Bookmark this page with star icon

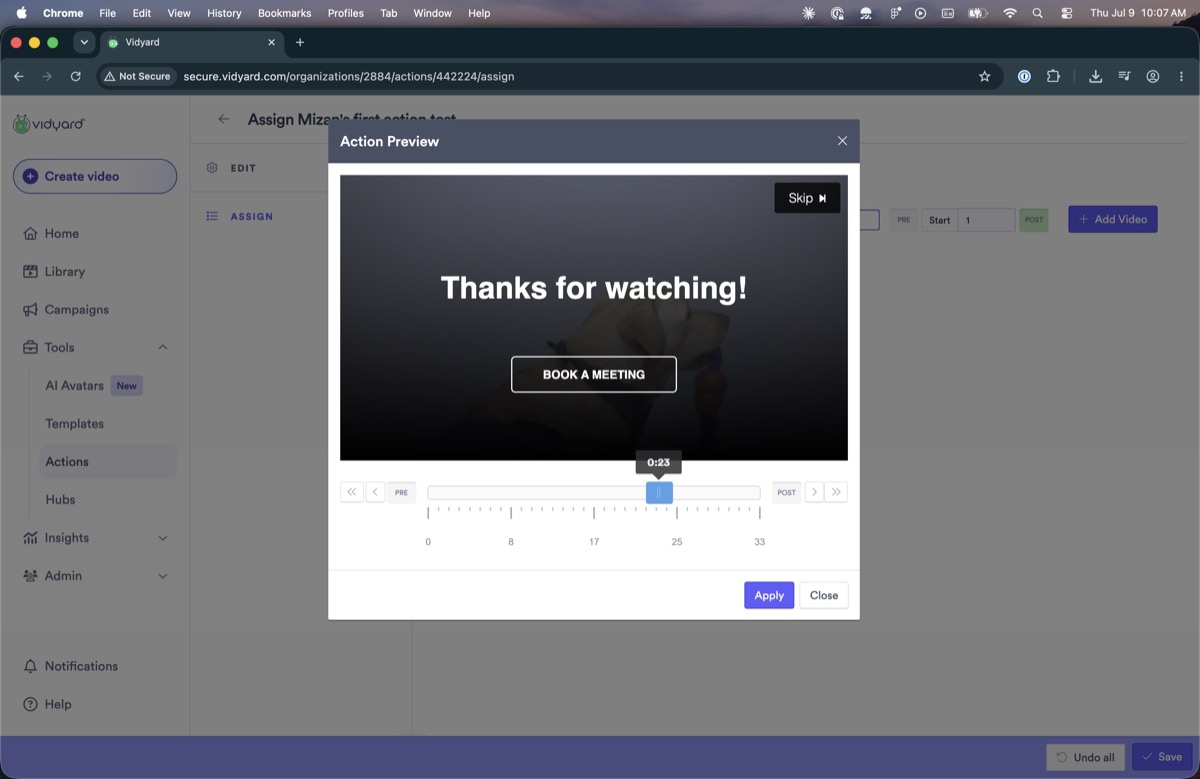(984, 76)
